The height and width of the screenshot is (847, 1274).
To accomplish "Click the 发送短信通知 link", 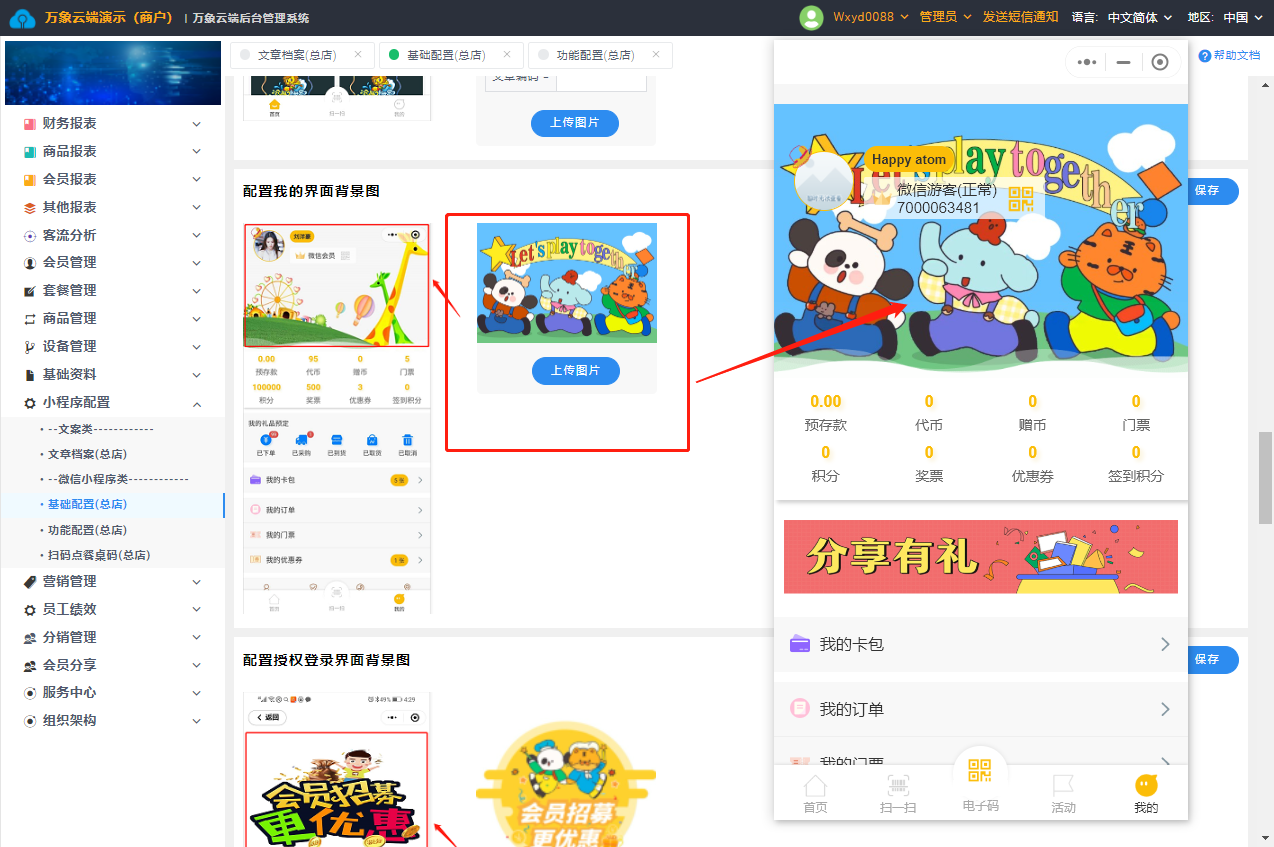I will (1020, 17).
